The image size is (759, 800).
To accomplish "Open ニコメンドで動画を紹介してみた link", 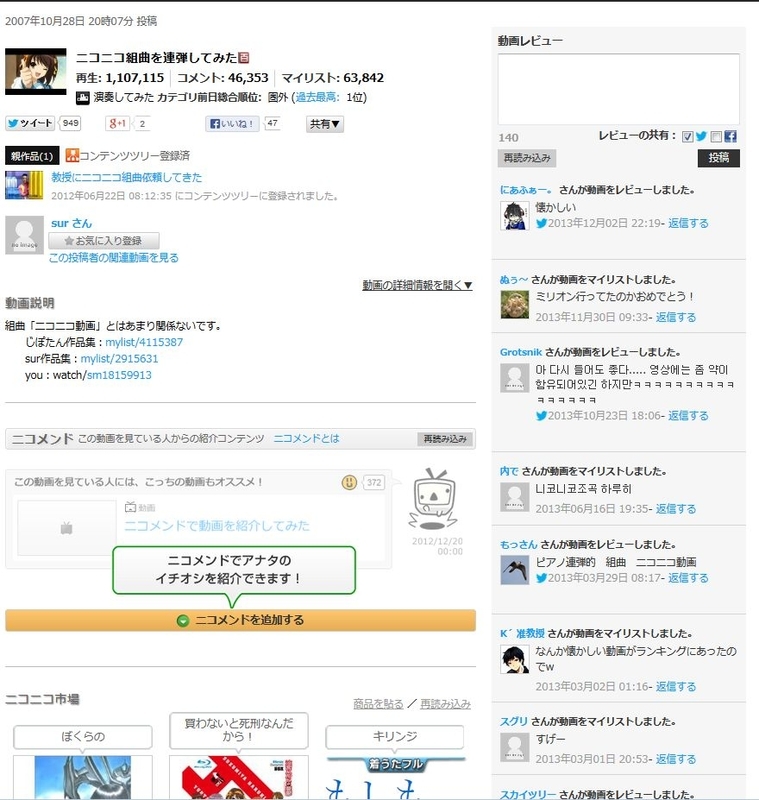I will tap(217, 526).
